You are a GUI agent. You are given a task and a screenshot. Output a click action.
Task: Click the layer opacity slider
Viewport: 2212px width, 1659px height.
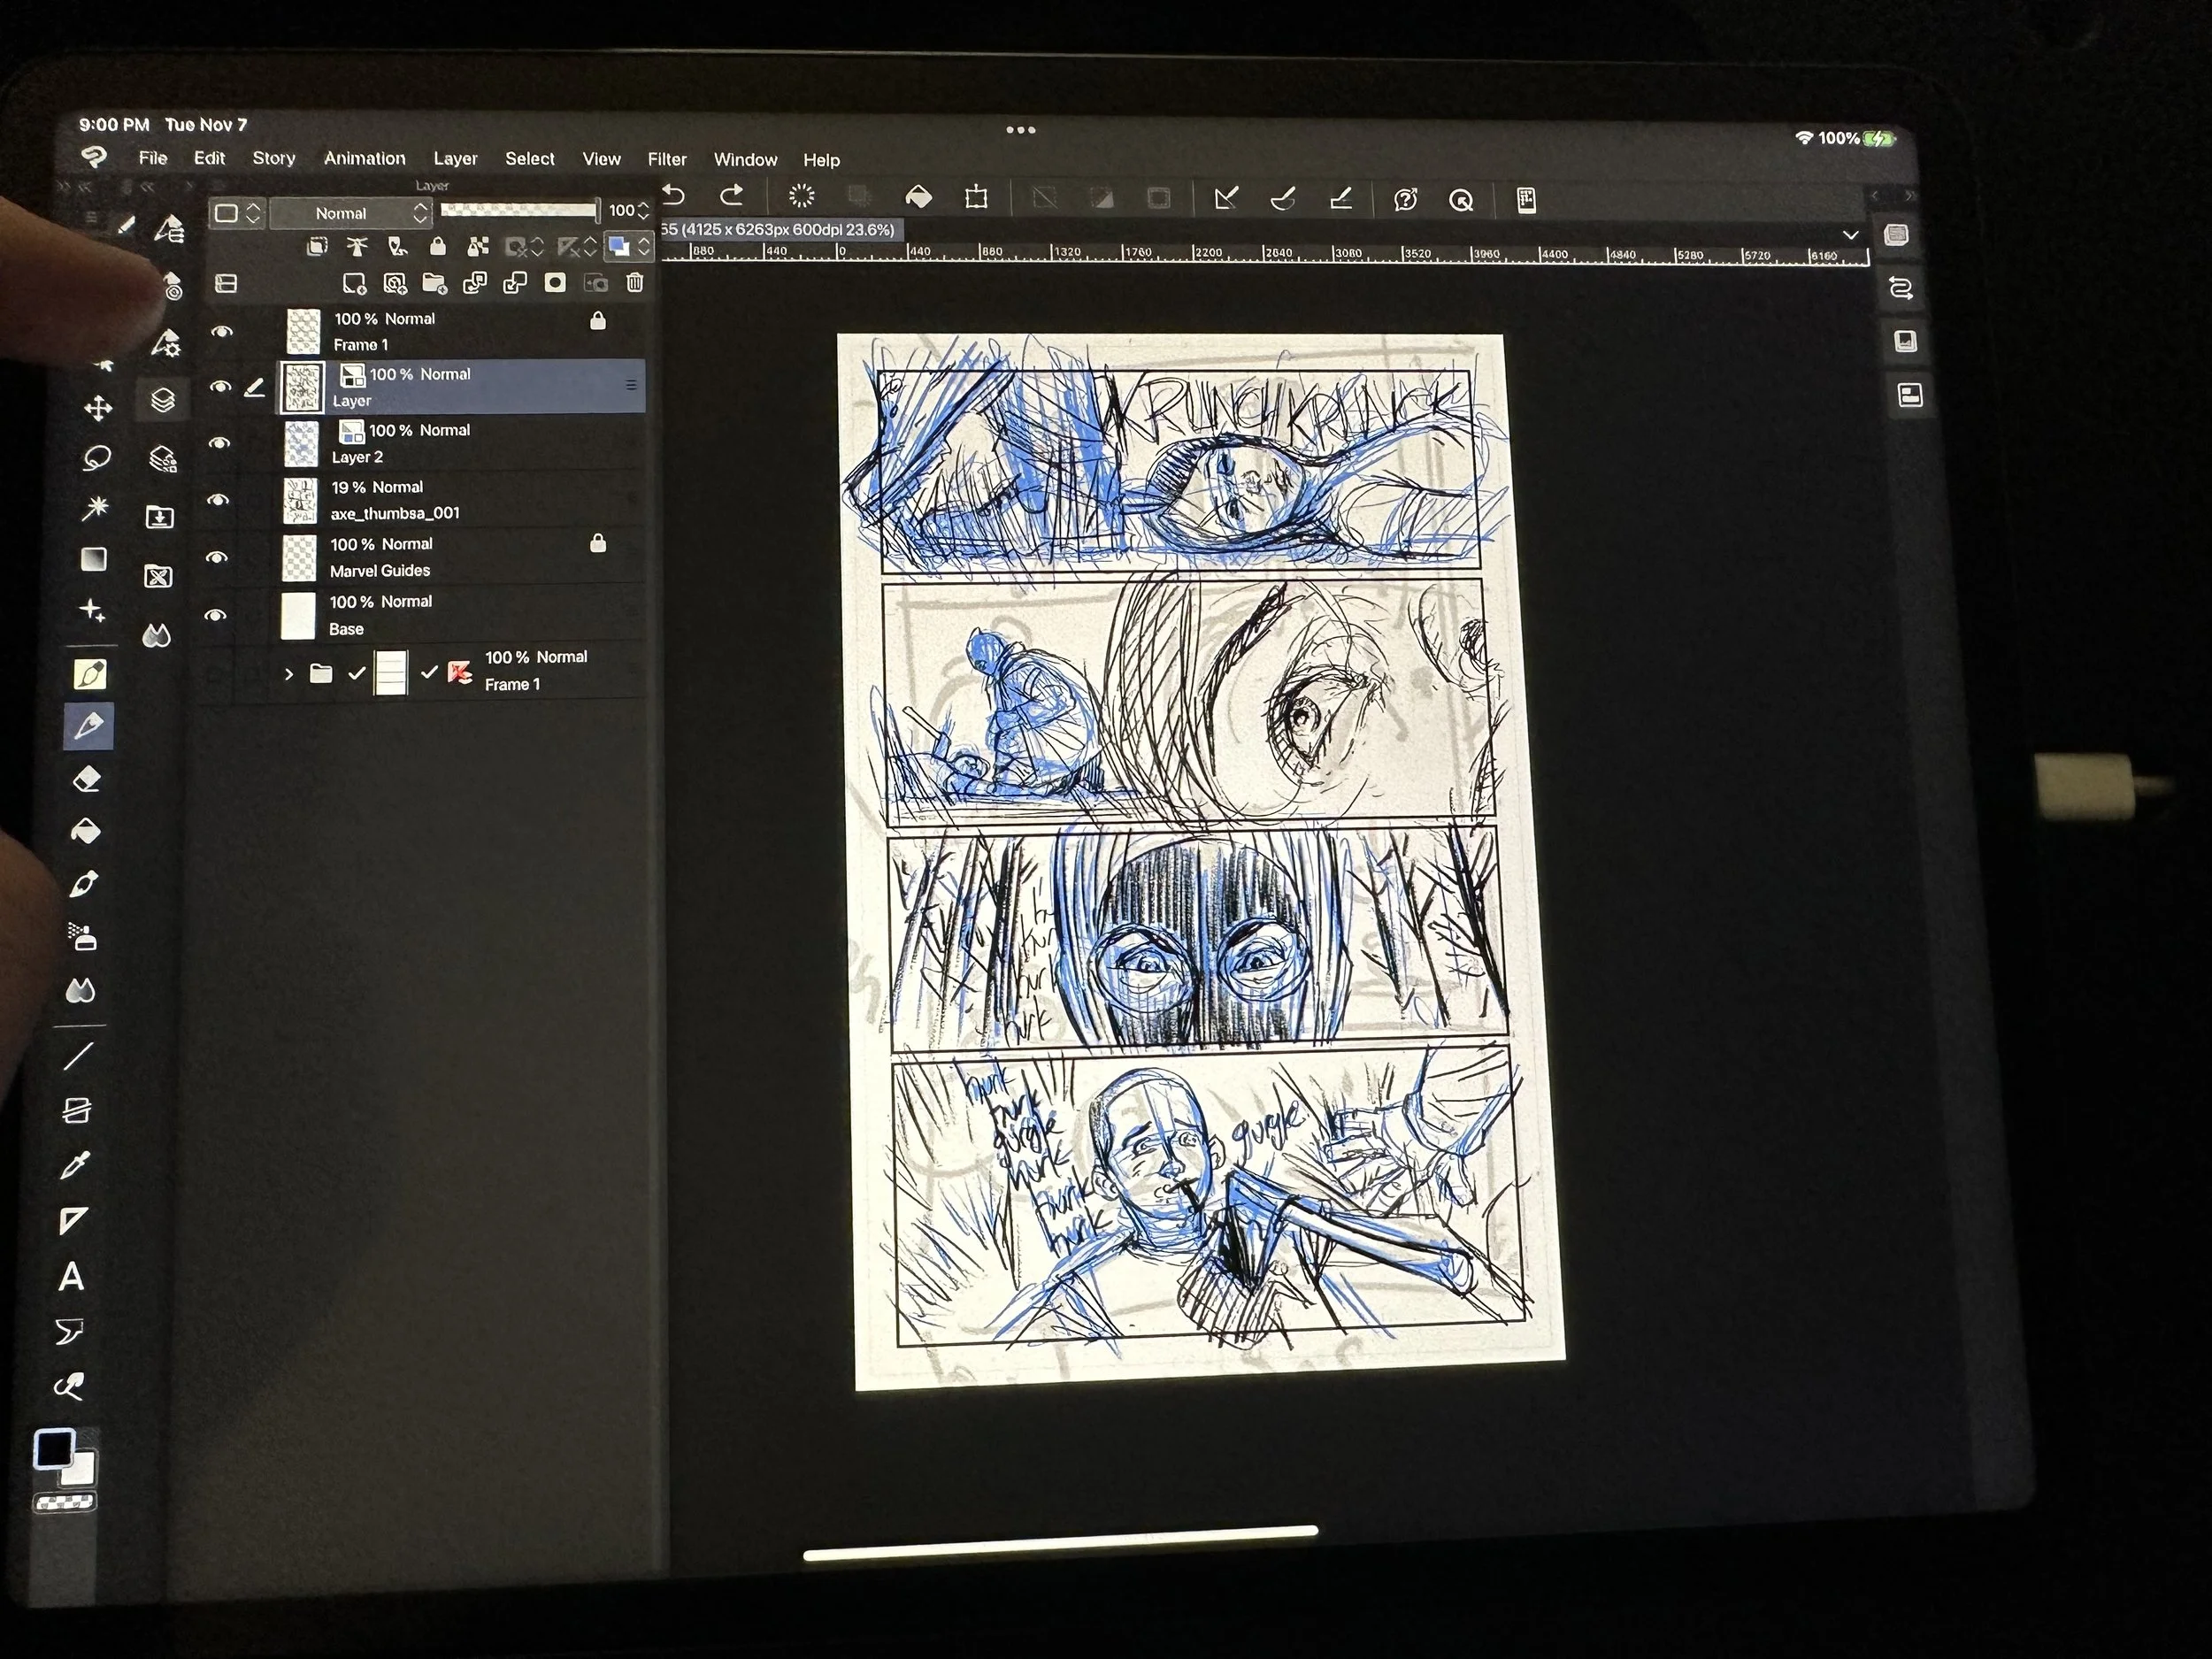(x=518, y=210)
